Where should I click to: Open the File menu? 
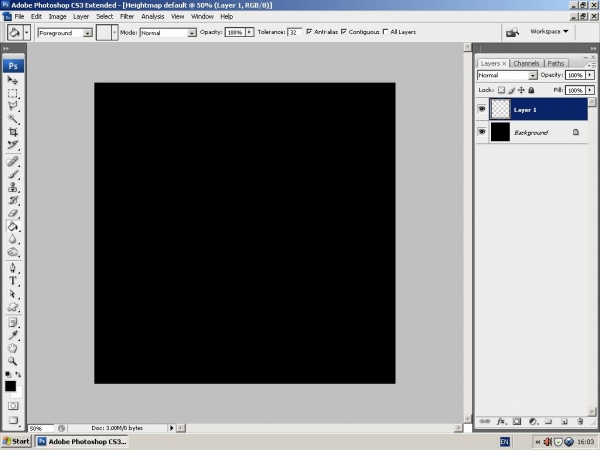(x=19, y=16)
